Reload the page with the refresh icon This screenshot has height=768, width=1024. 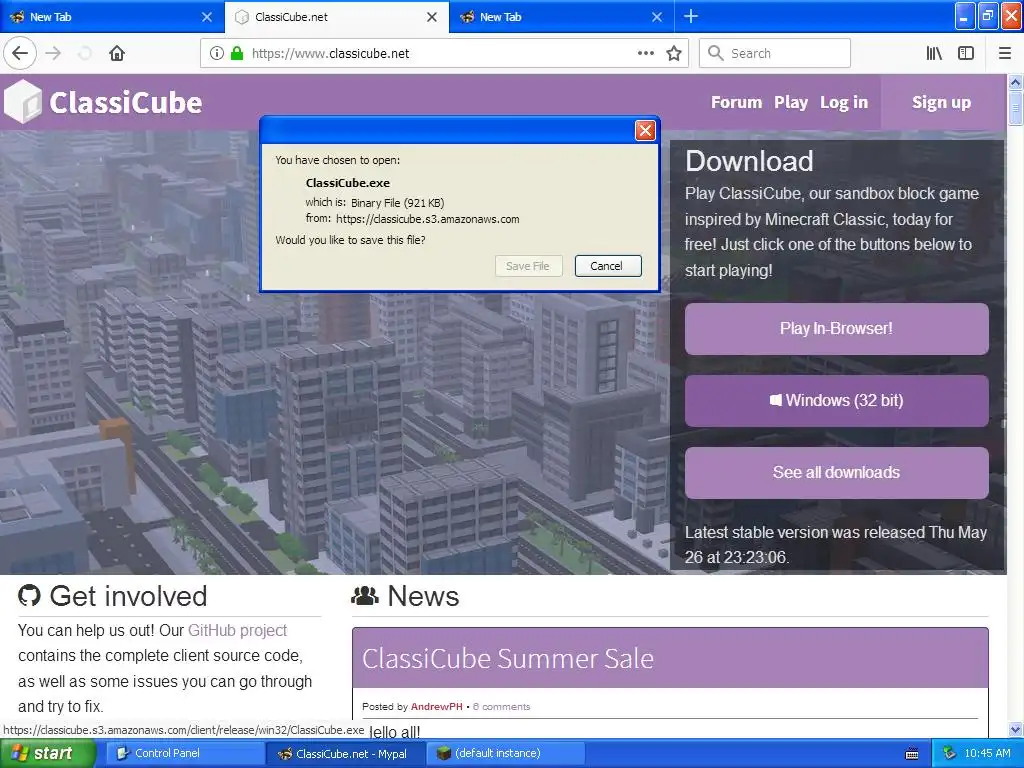(x=85, y=53)
